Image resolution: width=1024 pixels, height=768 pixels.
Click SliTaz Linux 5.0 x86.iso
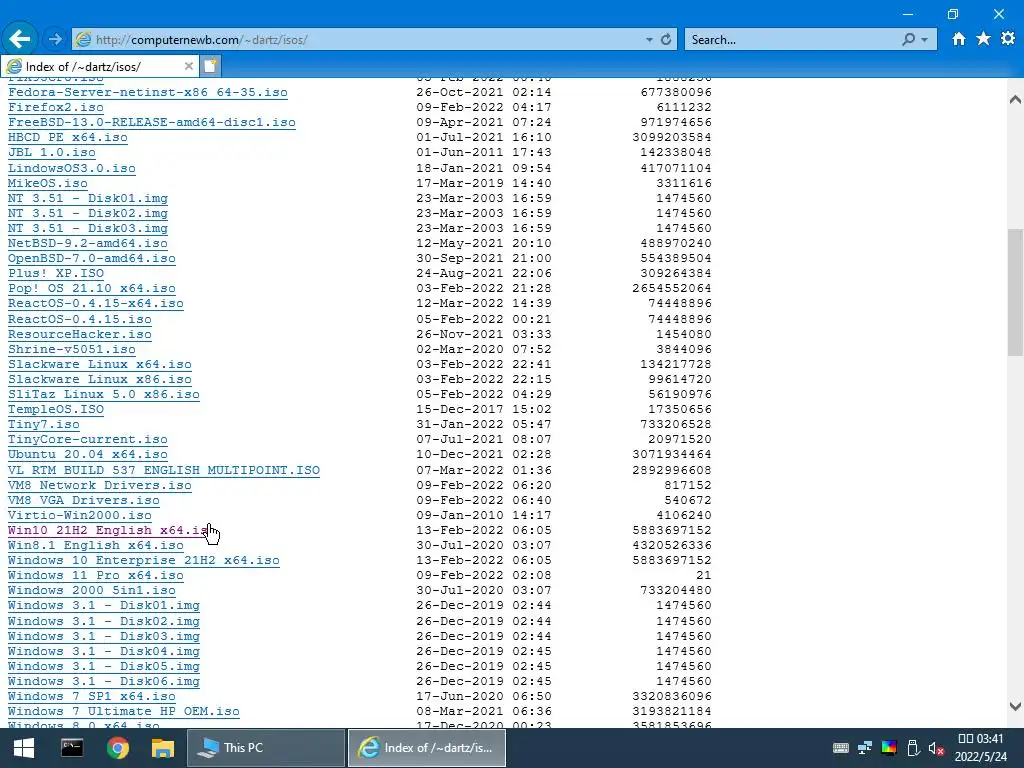coord(104,394)
